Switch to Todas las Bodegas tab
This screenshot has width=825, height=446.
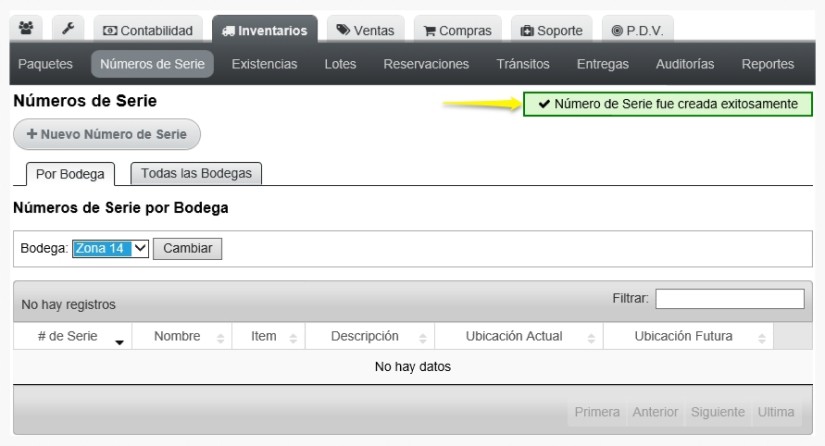pyautogui.click(x=196, y=173)
